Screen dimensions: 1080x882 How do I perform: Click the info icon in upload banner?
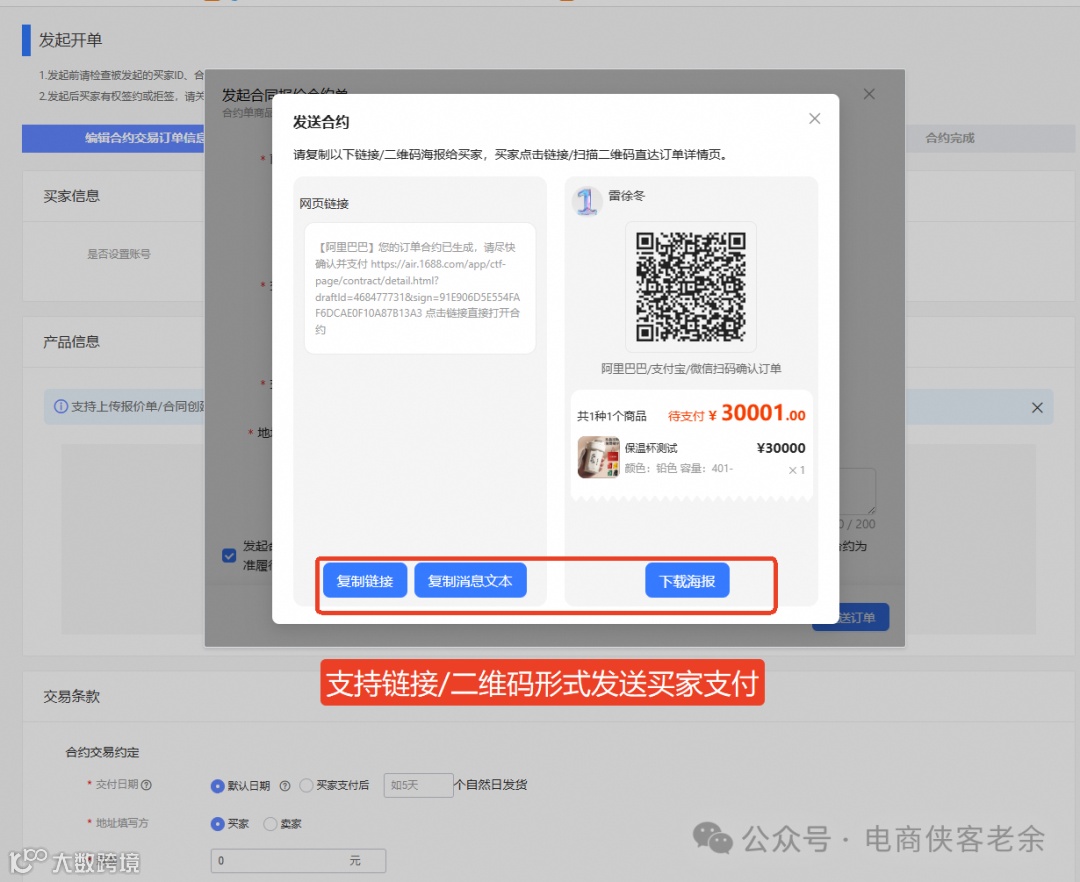[61, 406]
